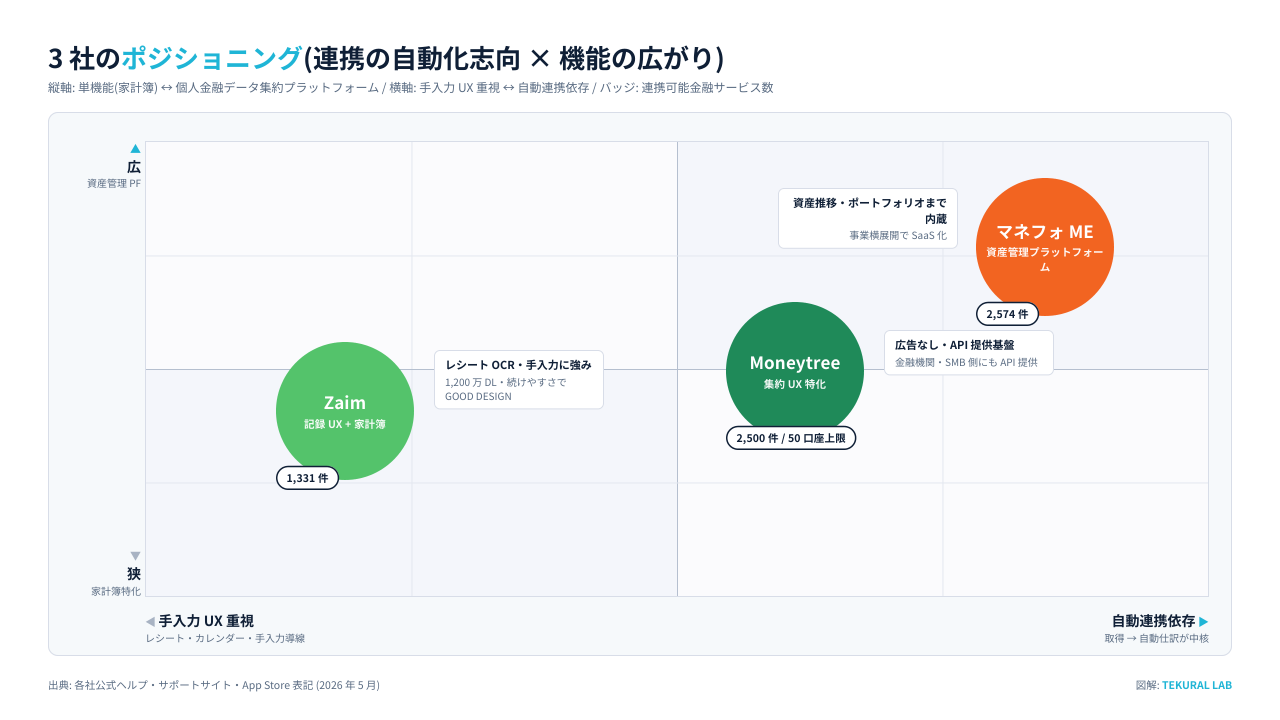1280x720 pixels.
Task: Click the レシート OCR・手入力に強み callout
Action: pyautogui.click(x=519, y=379)
